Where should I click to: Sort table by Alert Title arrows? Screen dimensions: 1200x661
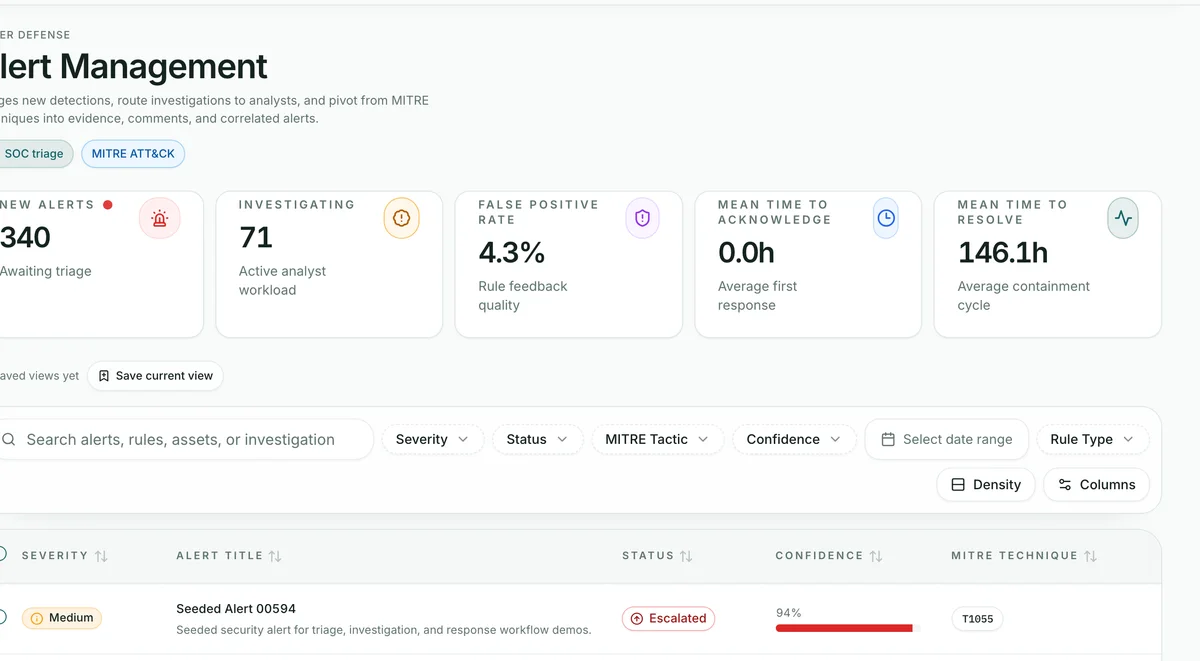click(275, 556)
